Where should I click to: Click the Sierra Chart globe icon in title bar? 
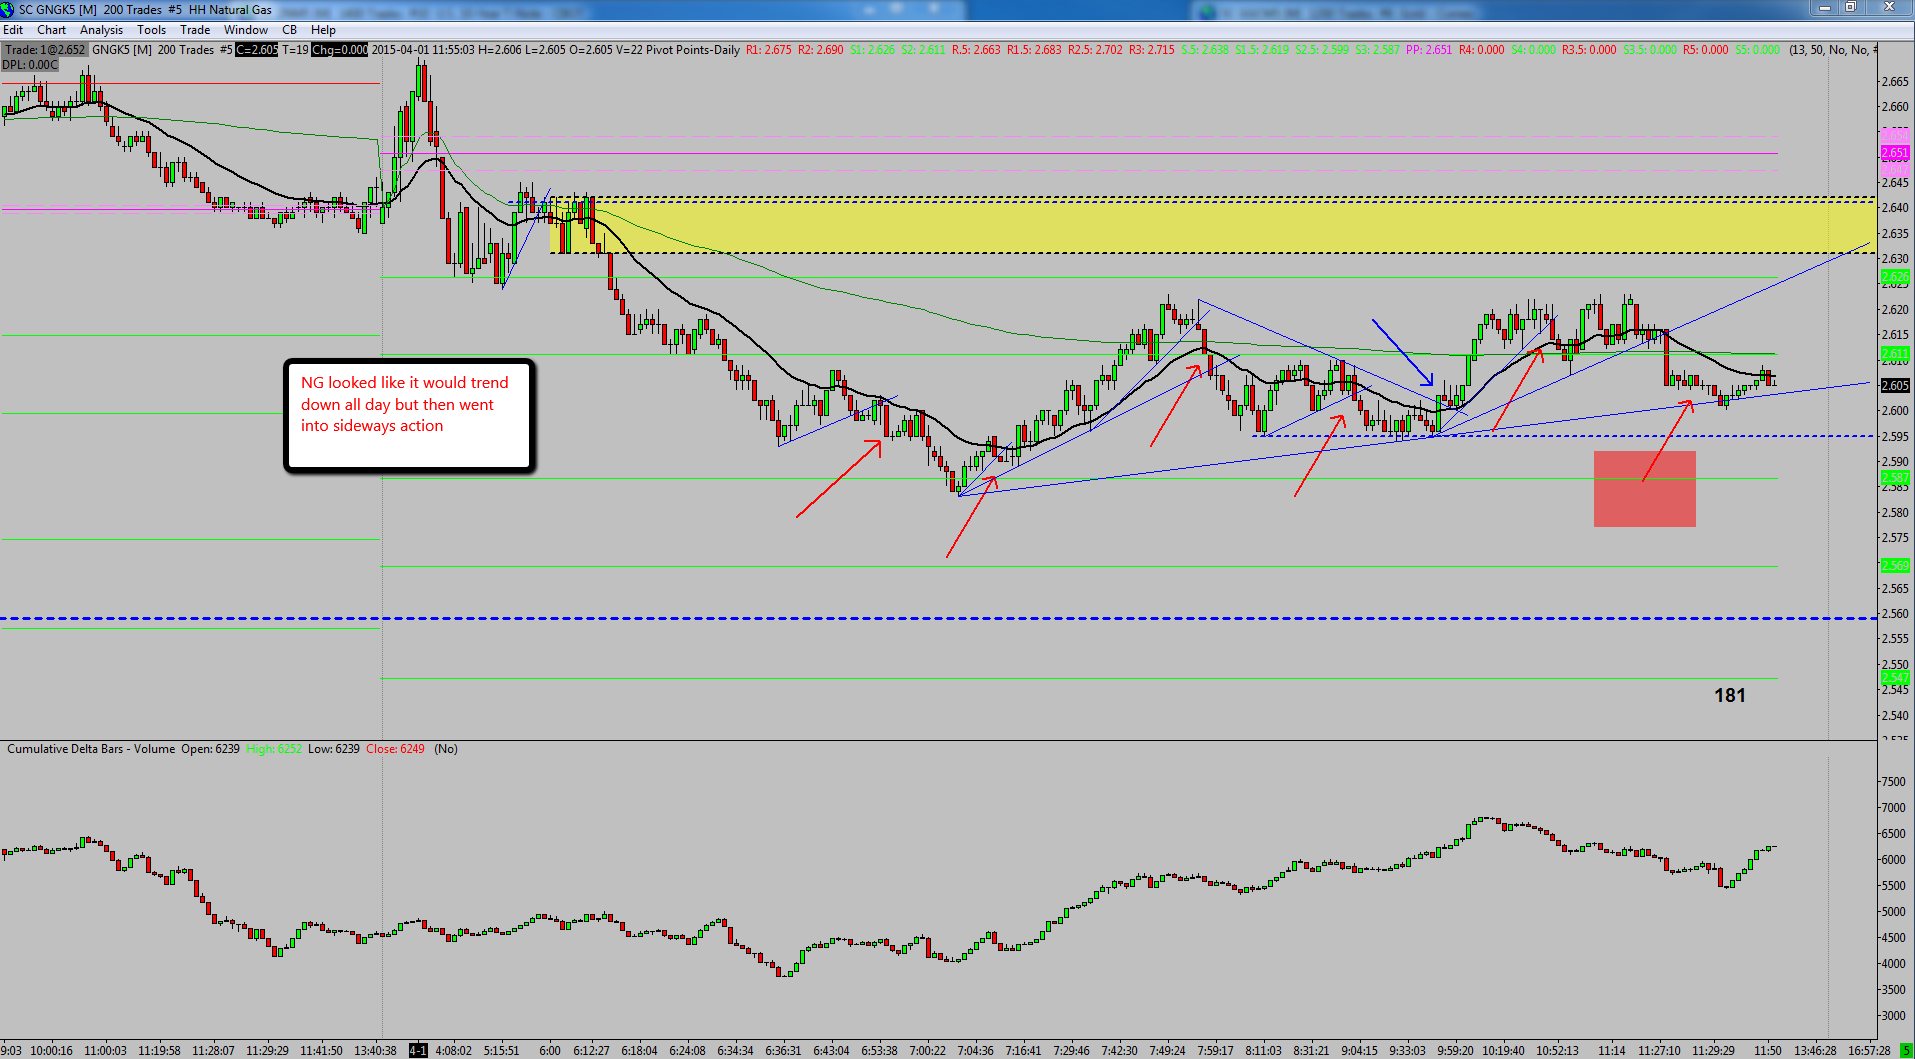8,10
